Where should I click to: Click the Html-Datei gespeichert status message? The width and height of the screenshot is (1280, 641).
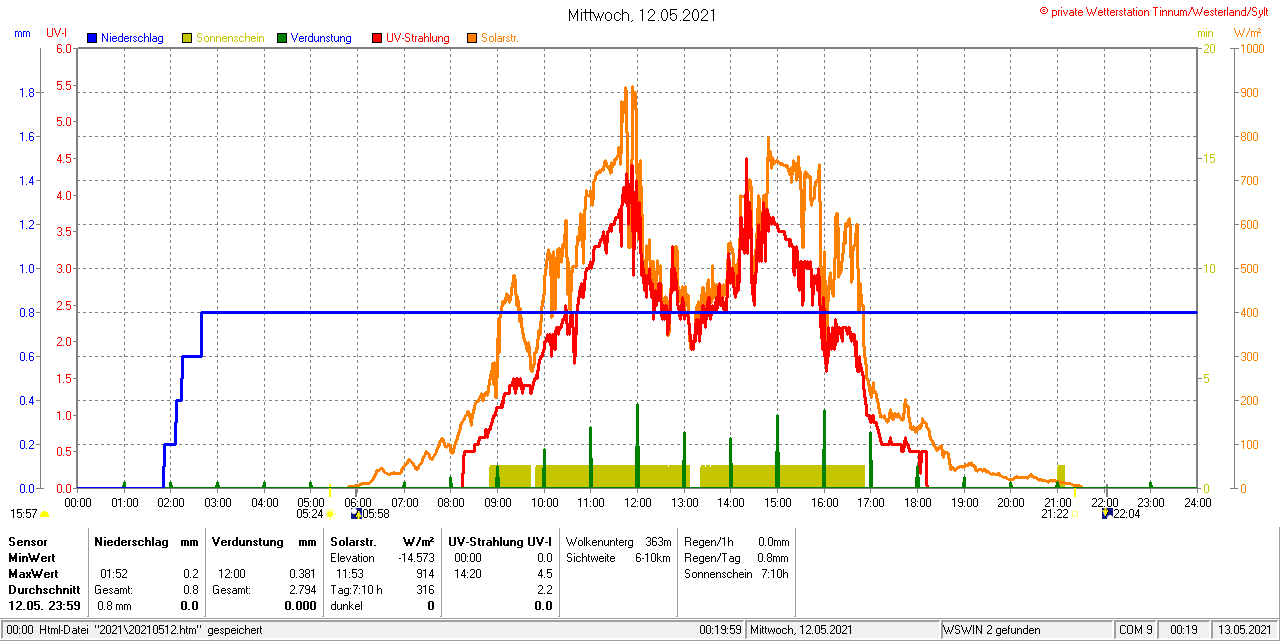point(150,630)
